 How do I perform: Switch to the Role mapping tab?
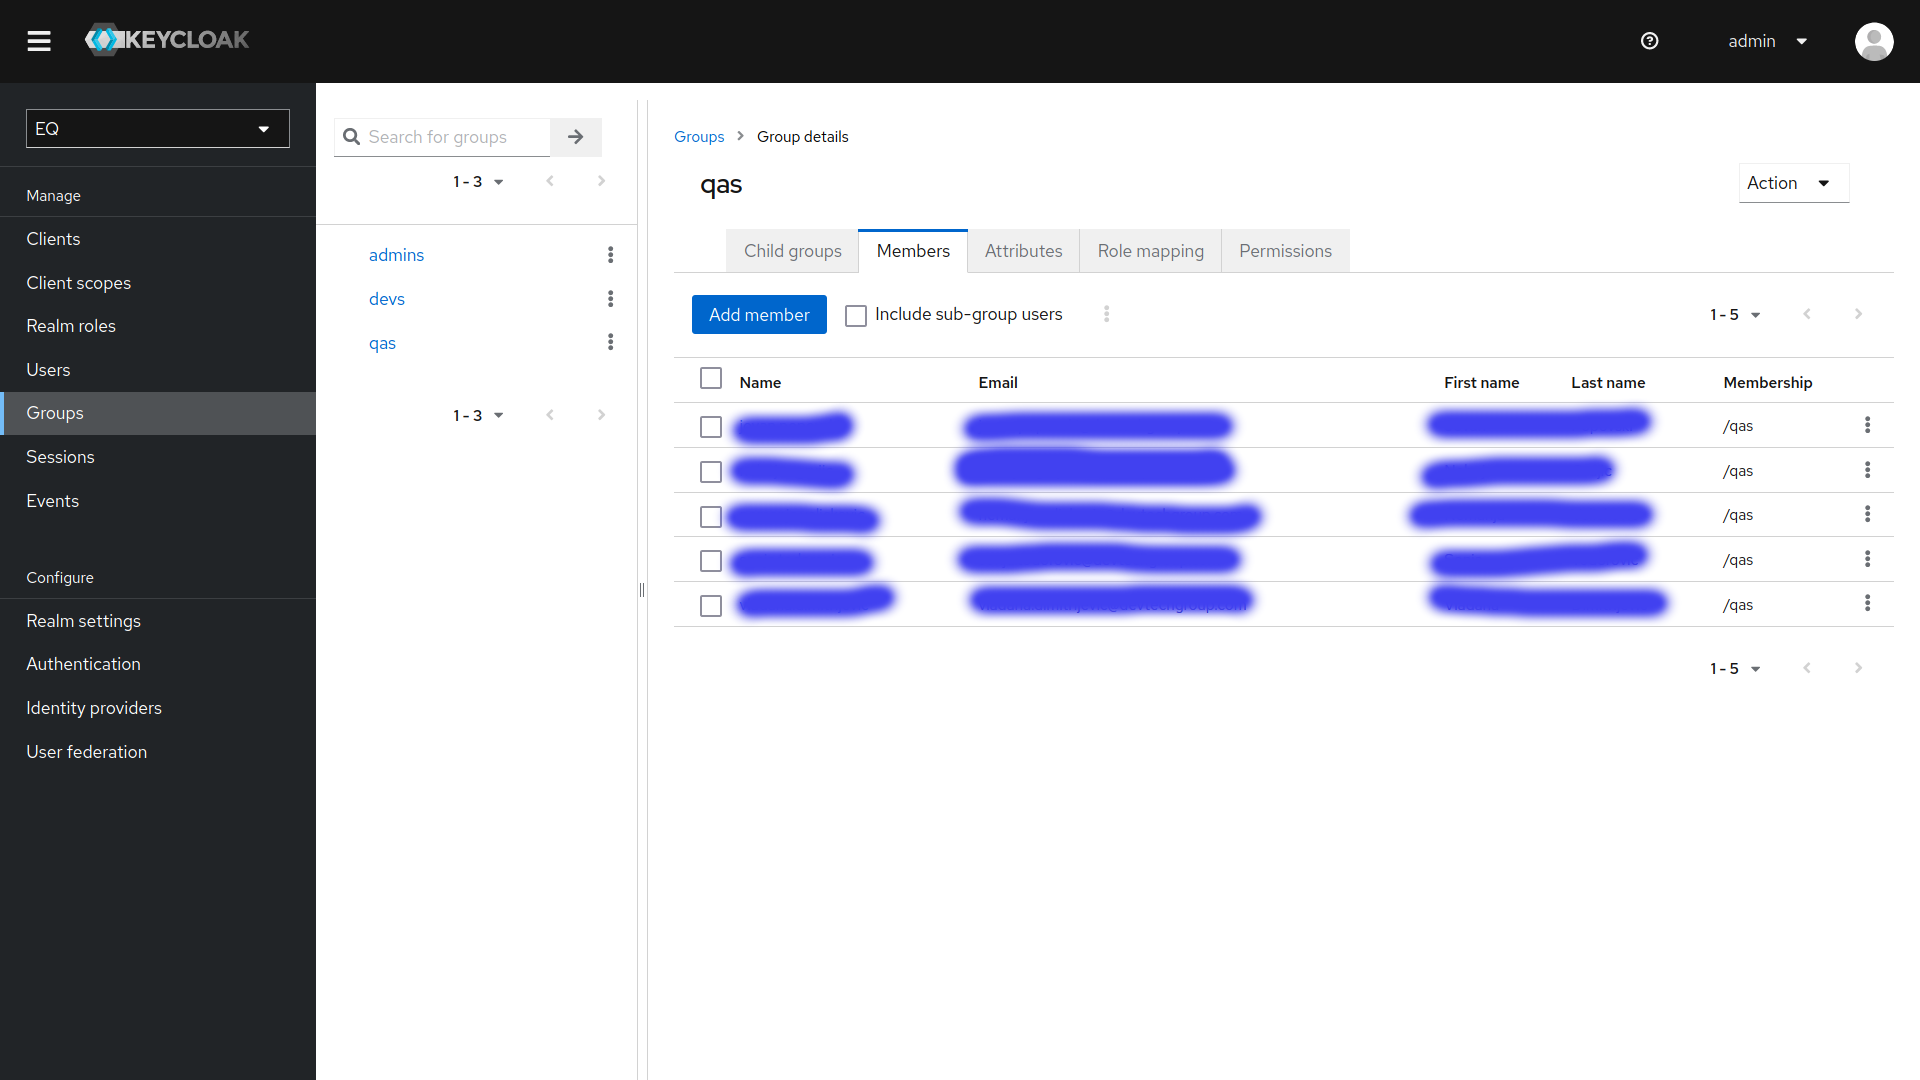1150,251
